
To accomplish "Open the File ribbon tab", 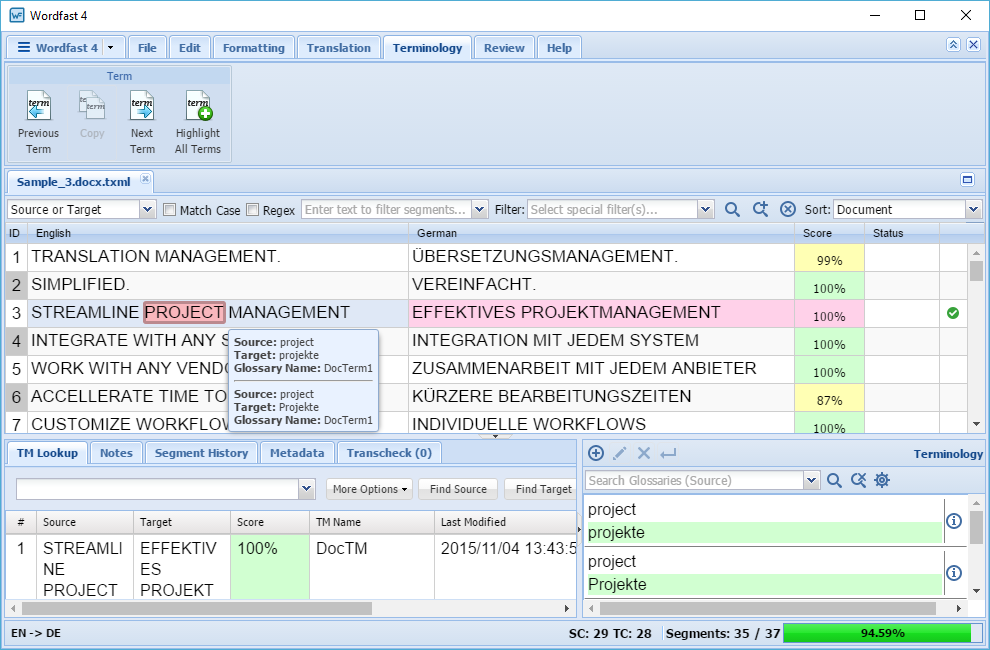I will pyautogui.click(x=147, y=48).
